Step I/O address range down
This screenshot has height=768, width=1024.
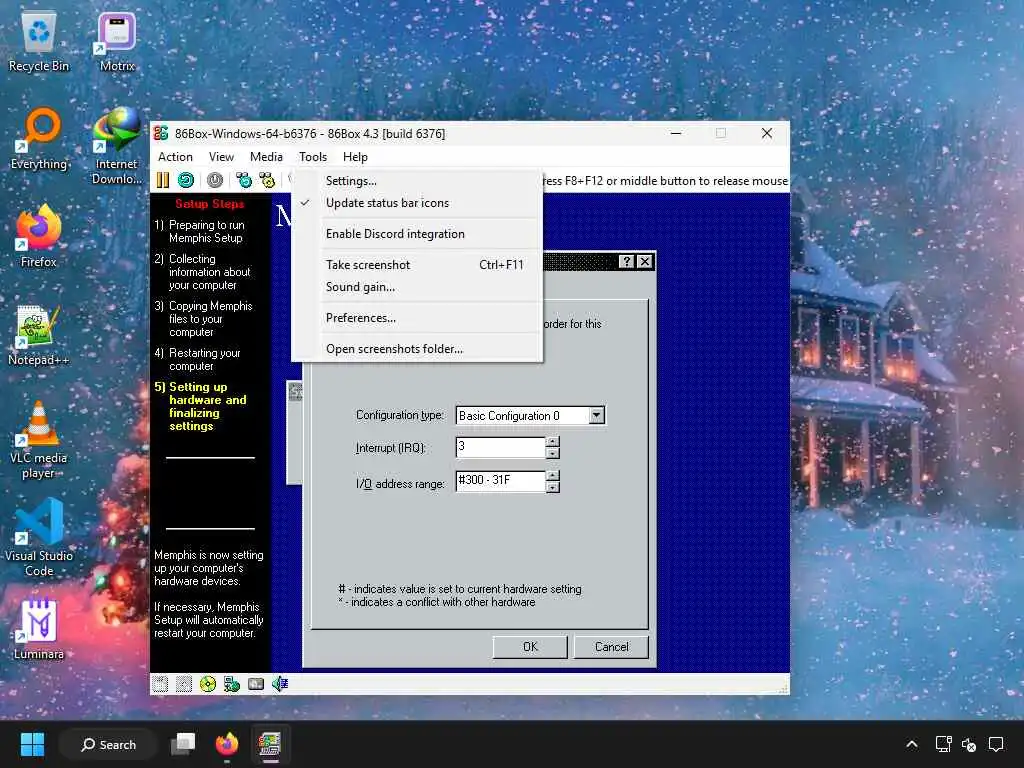pyautogui.click(x=552, y=487)
